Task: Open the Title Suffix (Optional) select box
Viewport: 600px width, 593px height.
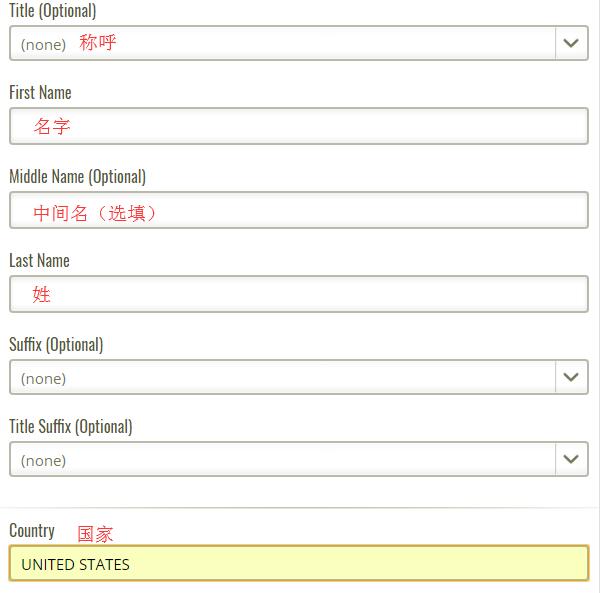Action: point(299,459)
